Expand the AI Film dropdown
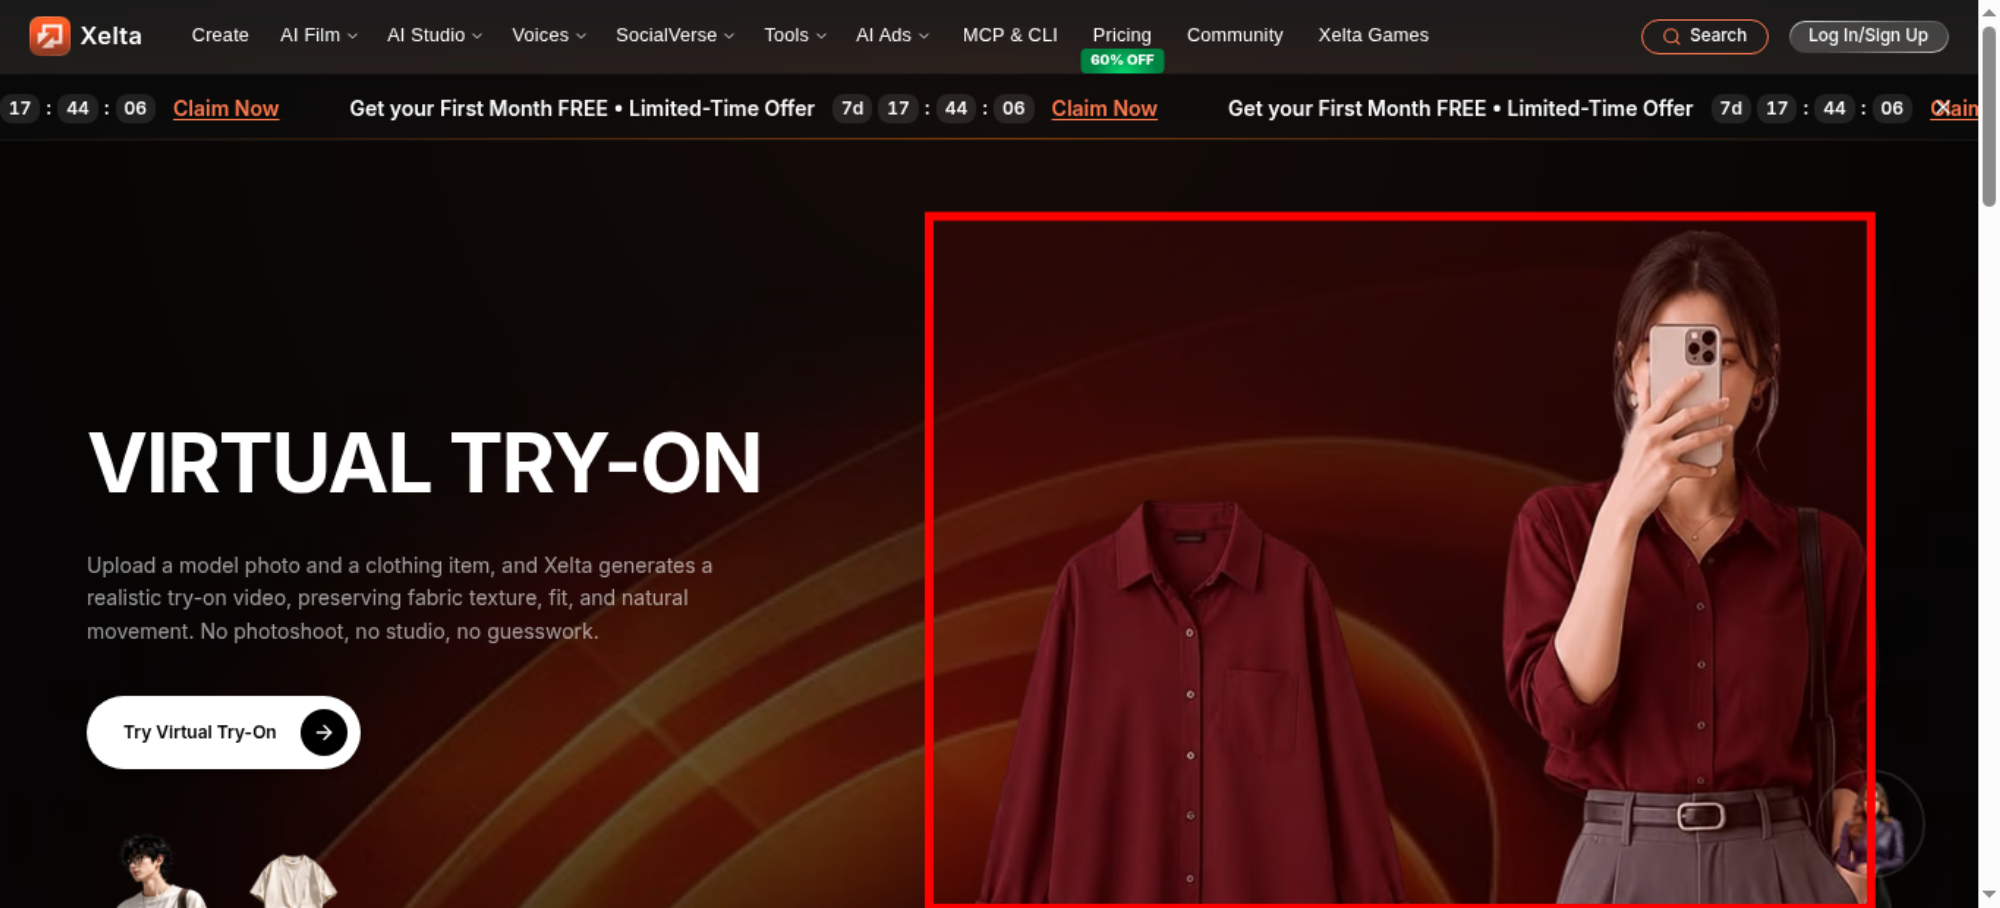The width and height of the screenshot is (2000, 908). 319,35
